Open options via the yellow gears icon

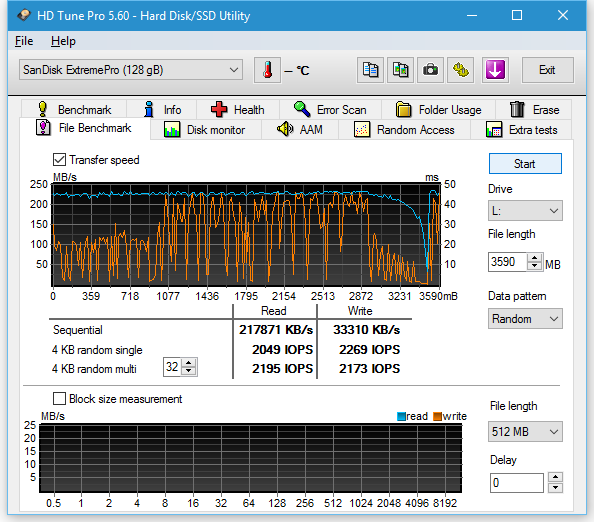pos(460,70)
